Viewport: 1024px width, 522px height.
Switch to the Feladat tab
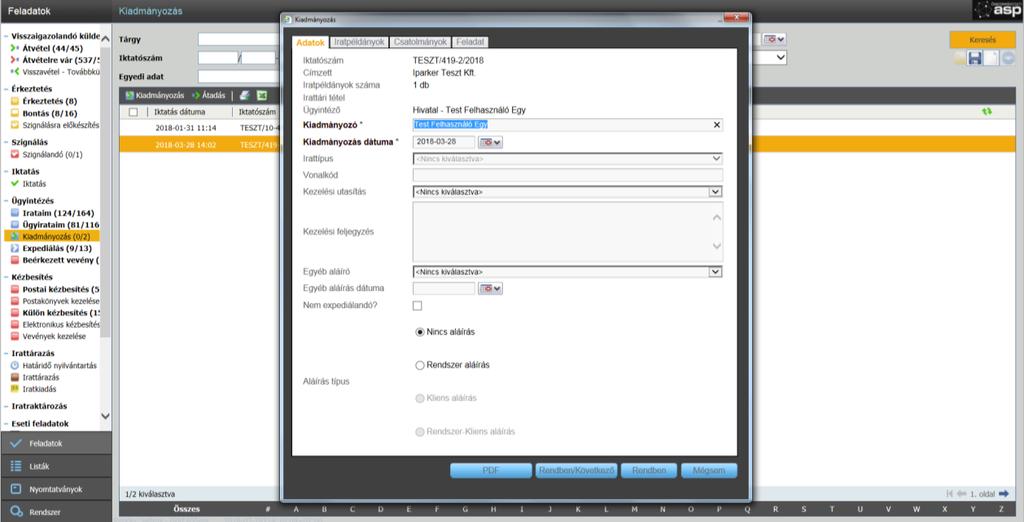[x=470, y=42]
